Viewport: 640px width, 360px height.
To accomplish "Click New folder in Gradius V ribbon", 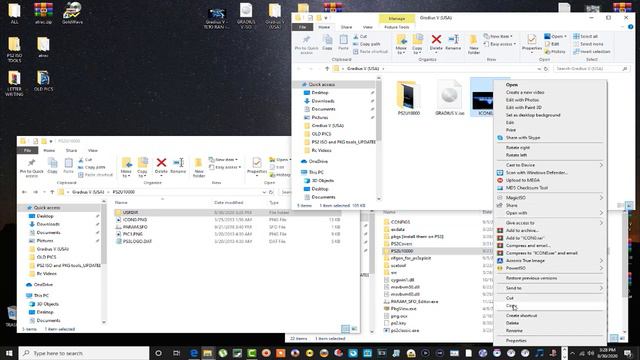I will 473,44.
